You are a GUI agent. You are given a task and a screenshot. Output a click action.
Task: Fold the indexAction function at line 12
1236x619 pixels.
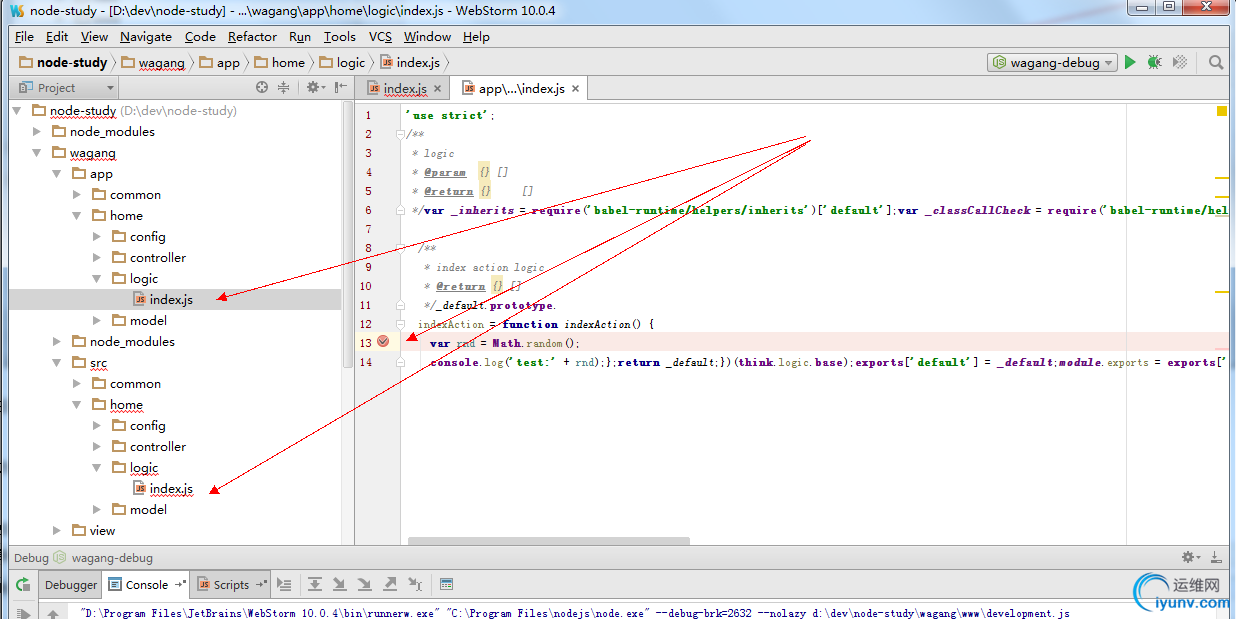[400, 324]
